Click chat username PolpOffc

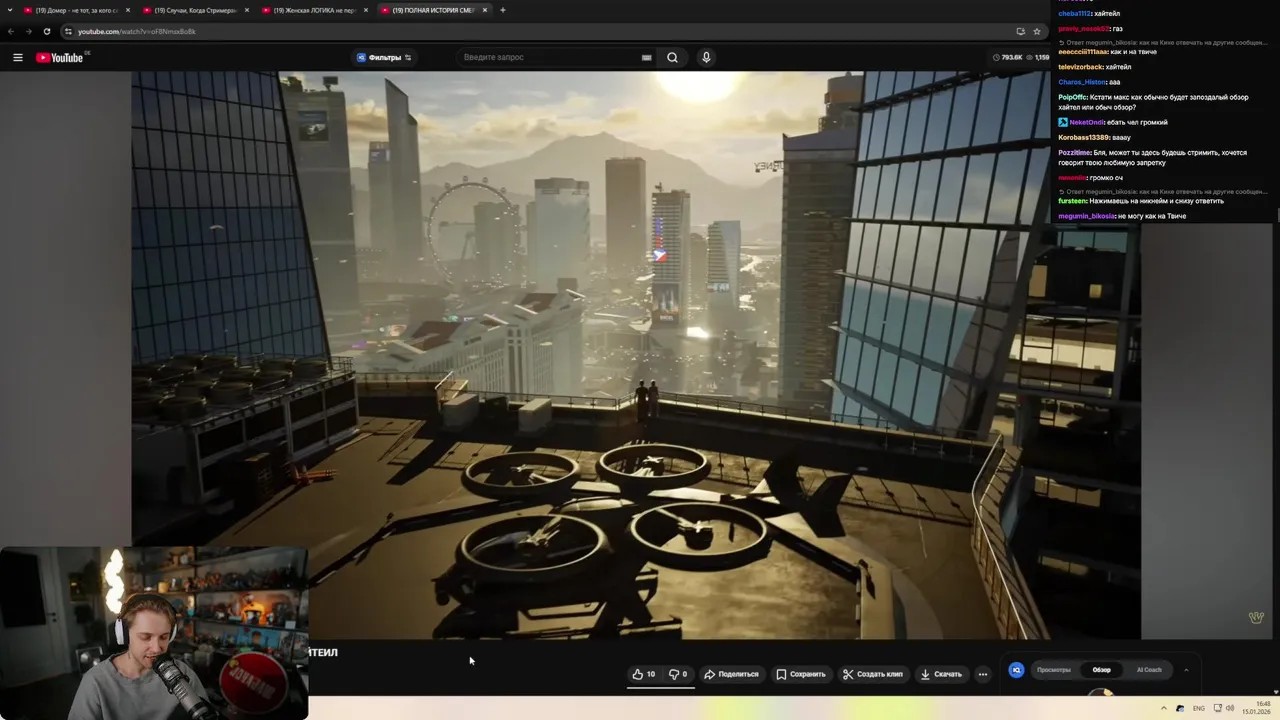[x=1072, y=97]
